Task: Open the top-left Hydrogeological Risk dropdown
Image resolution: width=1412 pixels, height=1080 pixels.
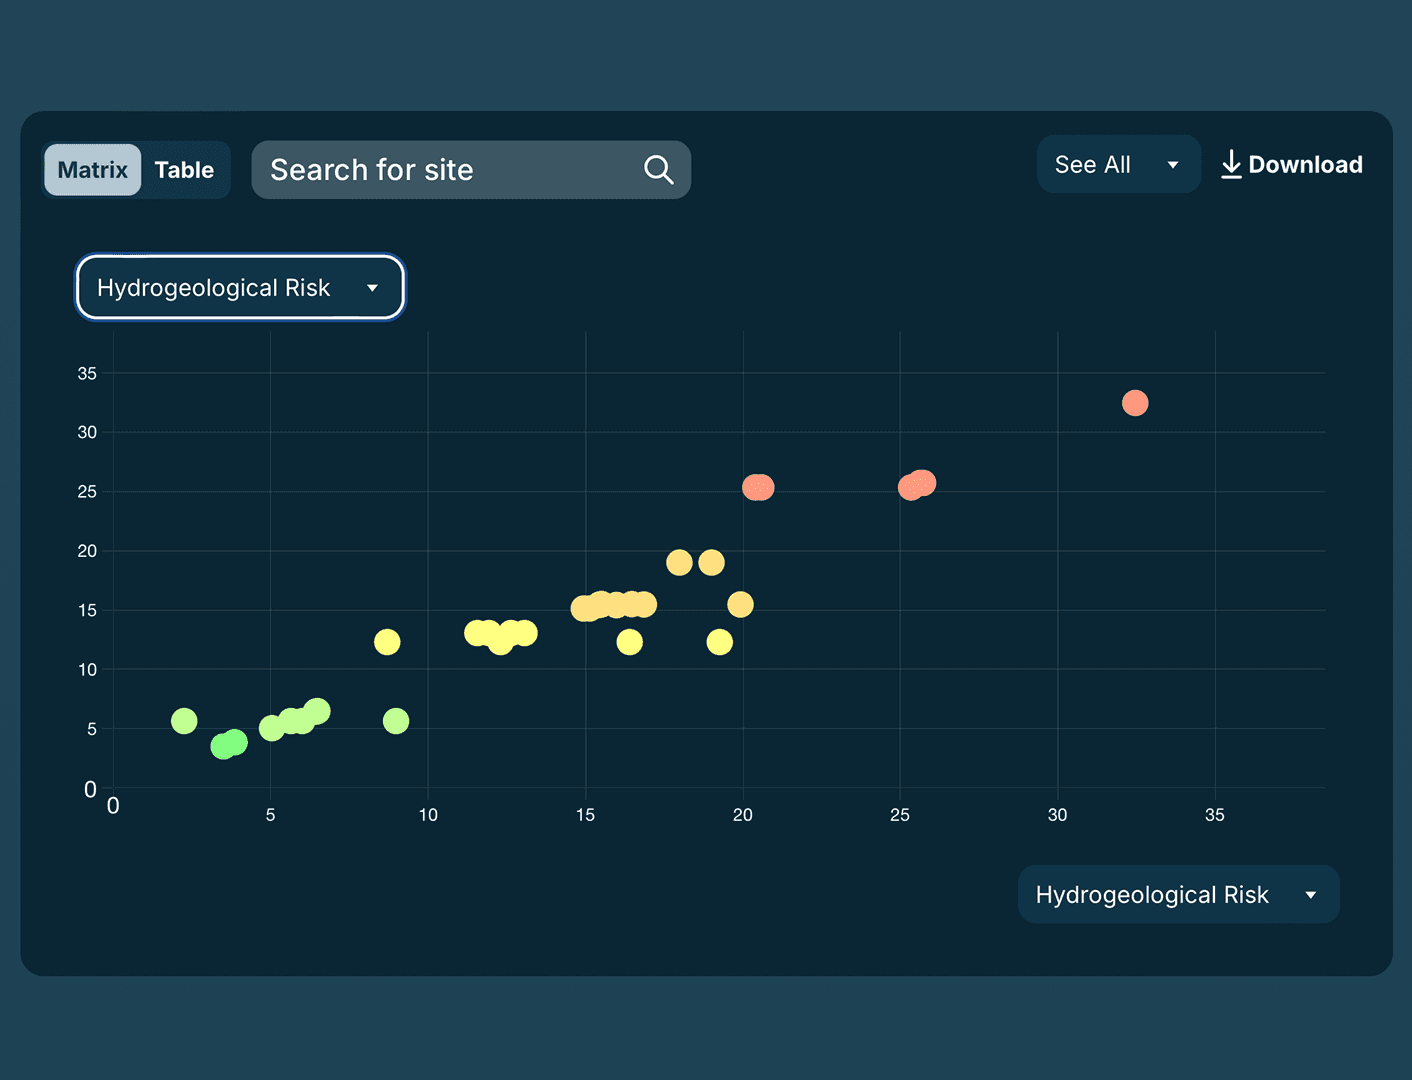Action: (x=240, y=288)
